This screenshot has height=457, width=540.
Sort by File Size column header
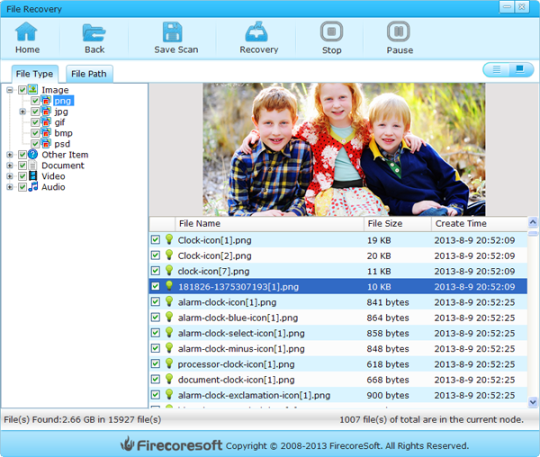(x=397, y=224)
